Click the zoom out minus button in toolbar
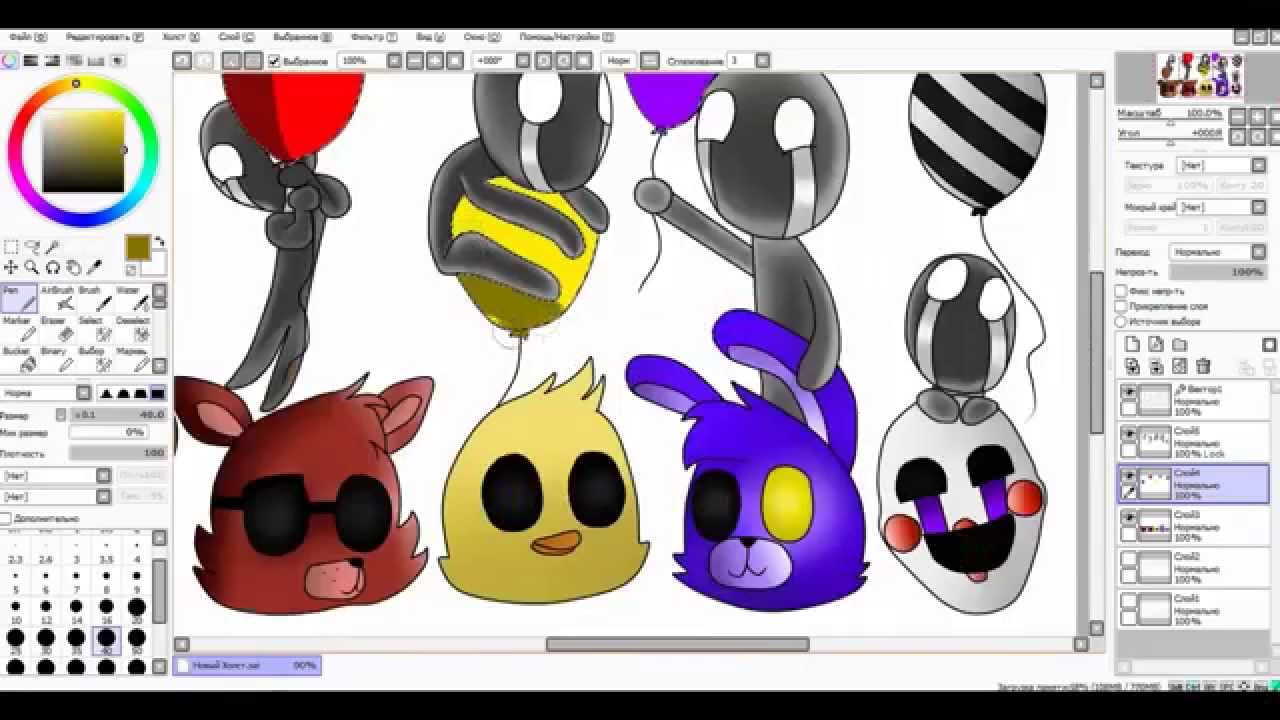 click(x=416, y=61)
